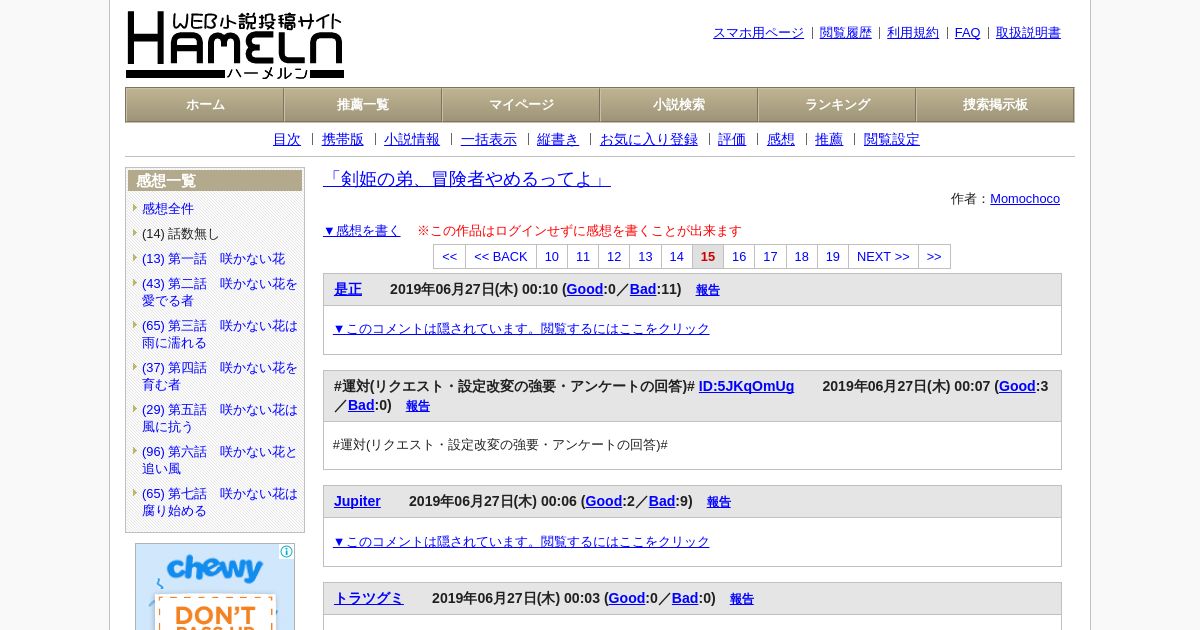Open ID:5JKqOmUg user link
The height and width of the screenshot is (630, 1200).
(x=746, y=386)
